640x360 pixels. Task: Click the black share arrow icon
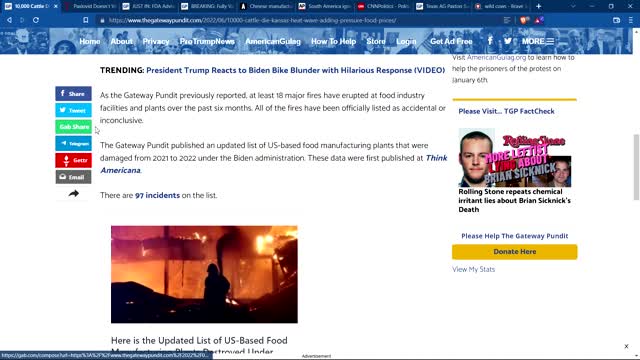coord(73,193)
